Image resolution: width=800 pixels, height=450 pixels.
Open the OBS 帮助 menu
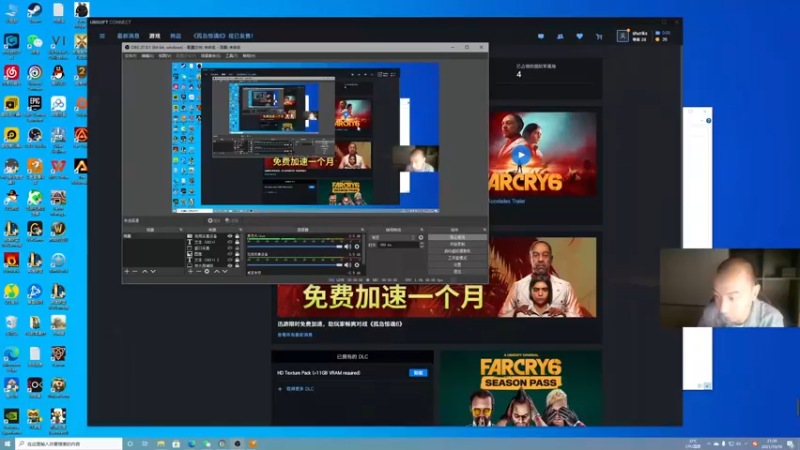pos(248,56)
